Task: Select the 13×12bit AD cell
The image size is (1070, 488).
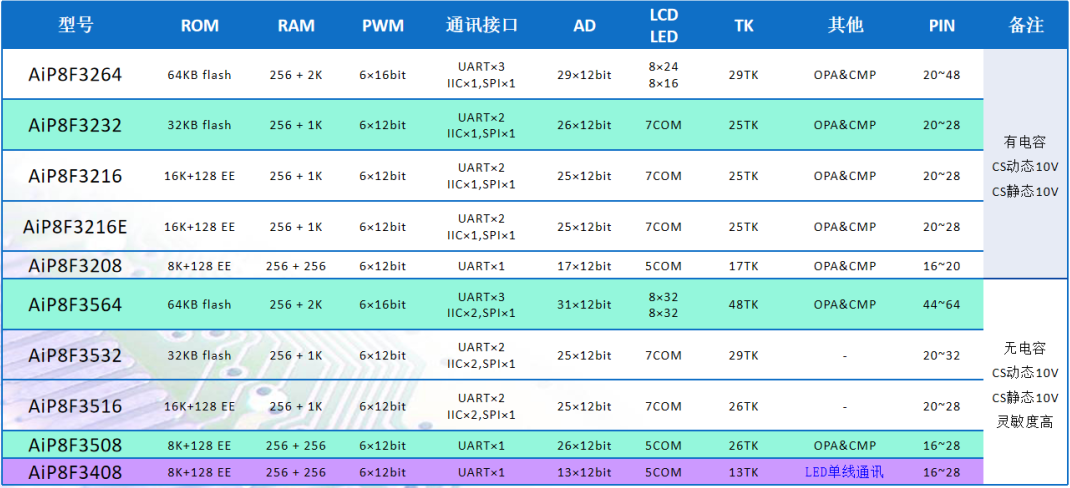Action: [x=584, y=471]
